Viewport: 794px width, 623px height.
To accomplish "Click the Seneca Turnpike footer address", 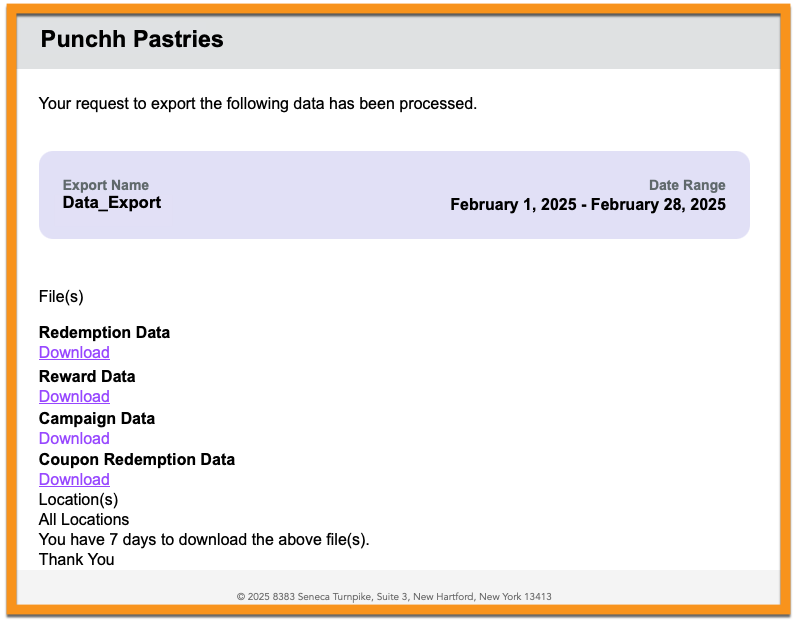I will point(394,597).
